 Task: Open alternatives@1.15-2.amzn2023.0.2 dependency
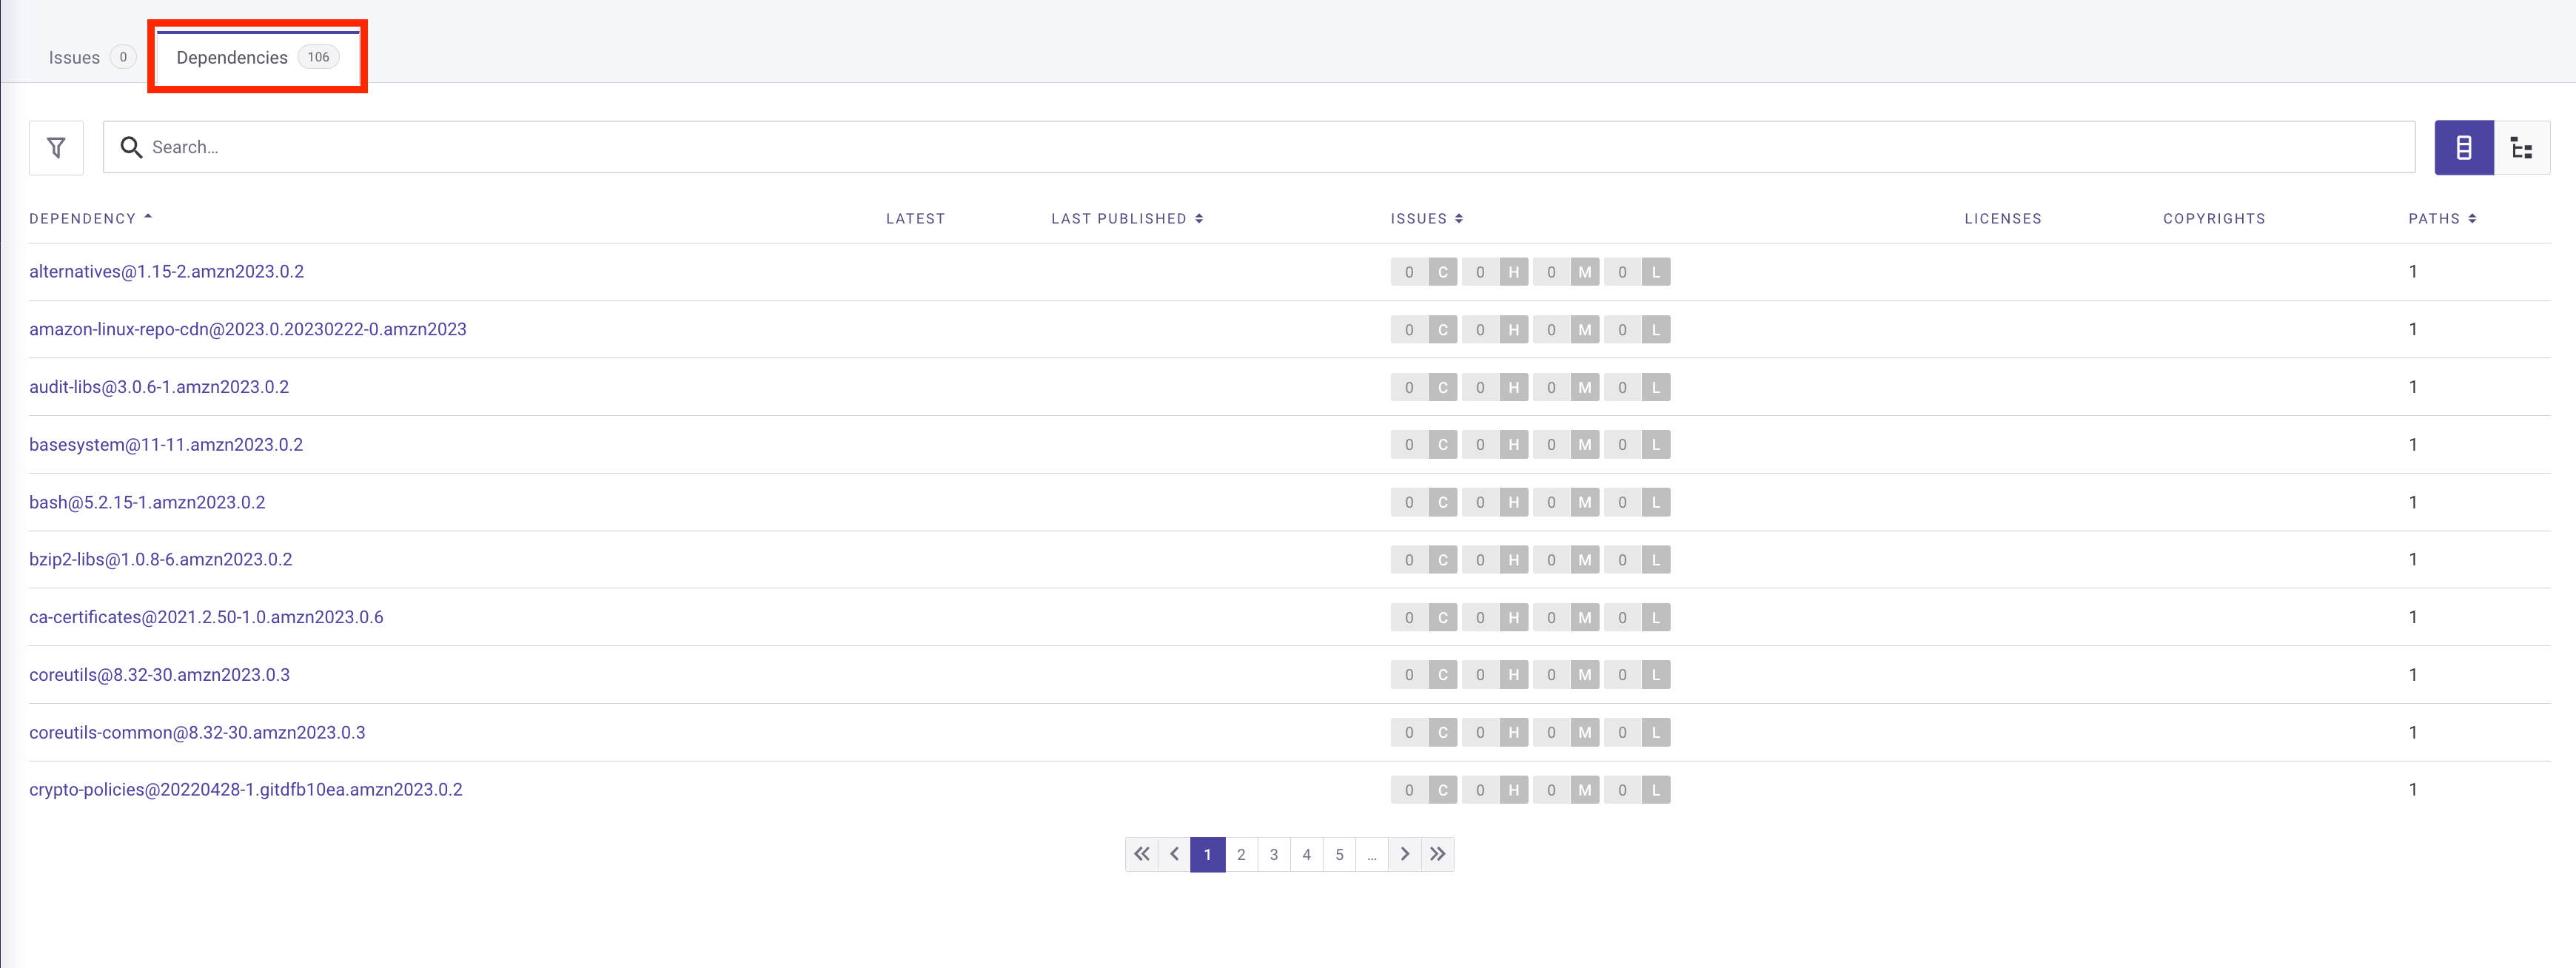[166, 272]
